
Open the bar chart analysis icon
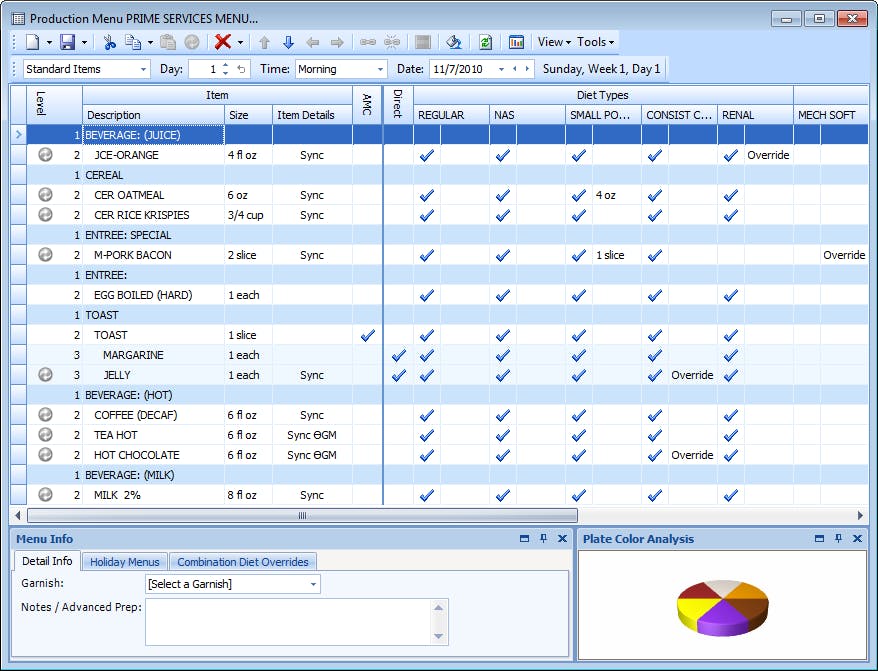(516, 42)
